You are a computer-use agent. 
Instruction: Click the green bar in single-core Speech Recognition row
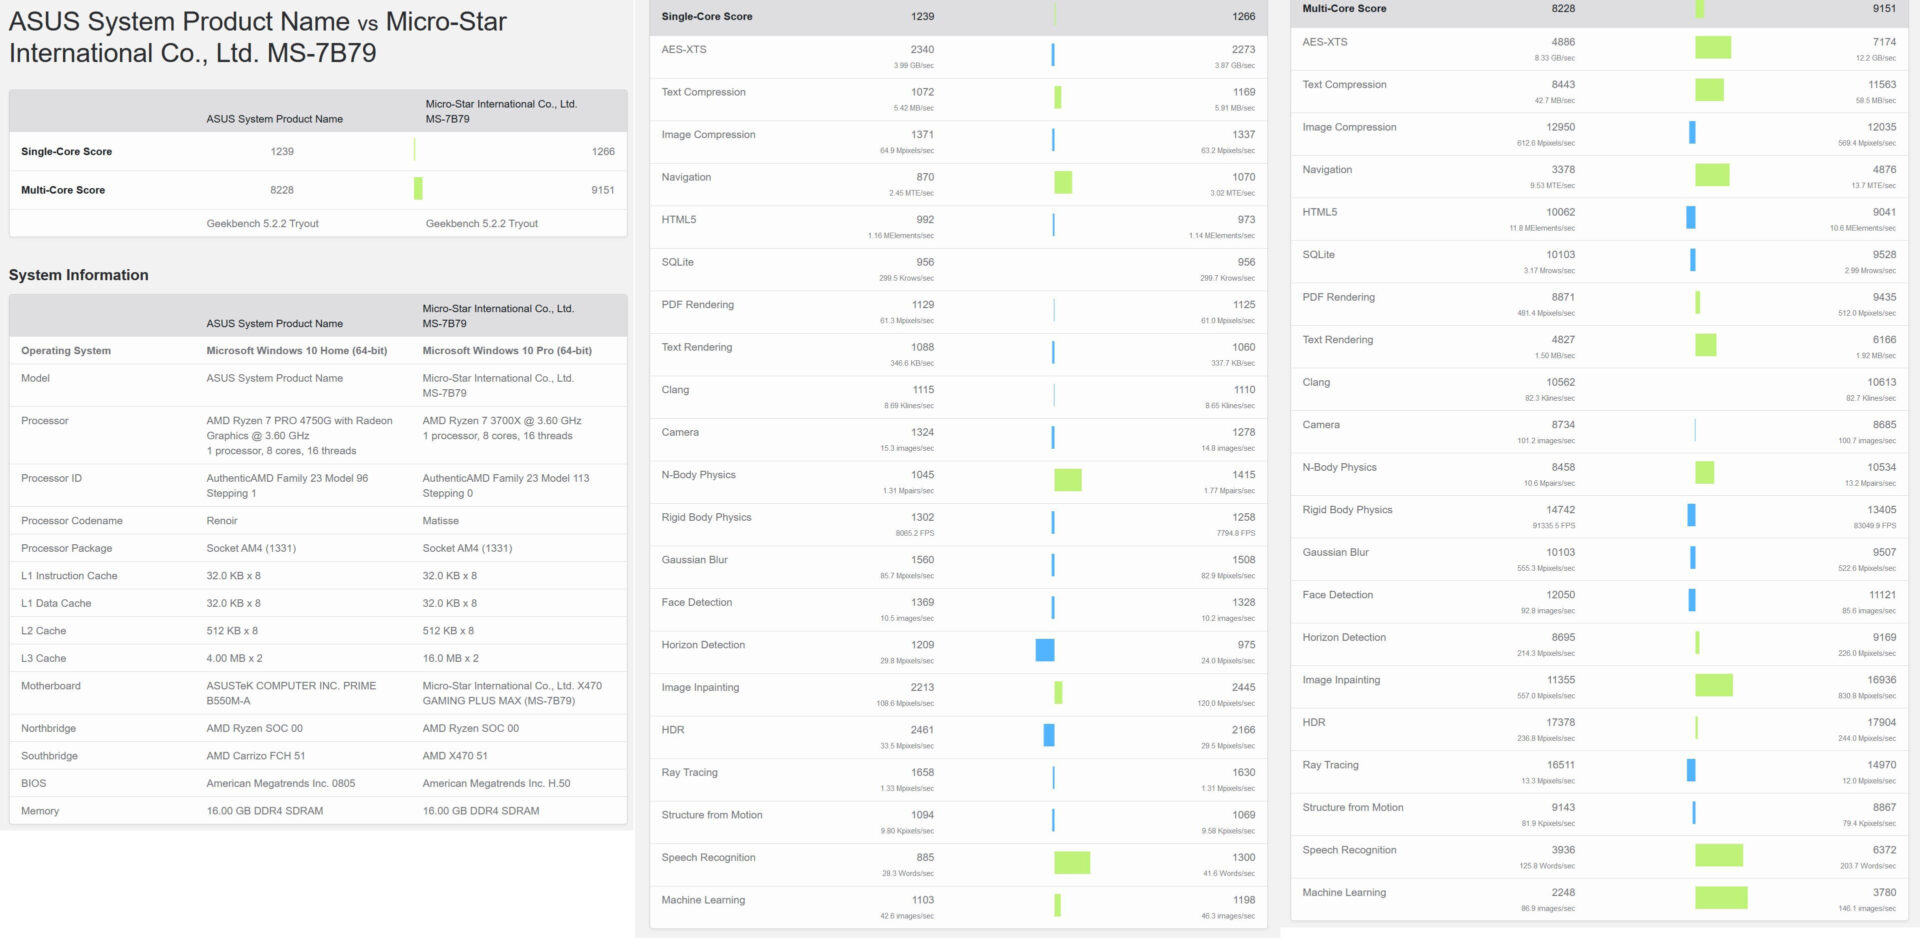click(x=1071, y=862)
